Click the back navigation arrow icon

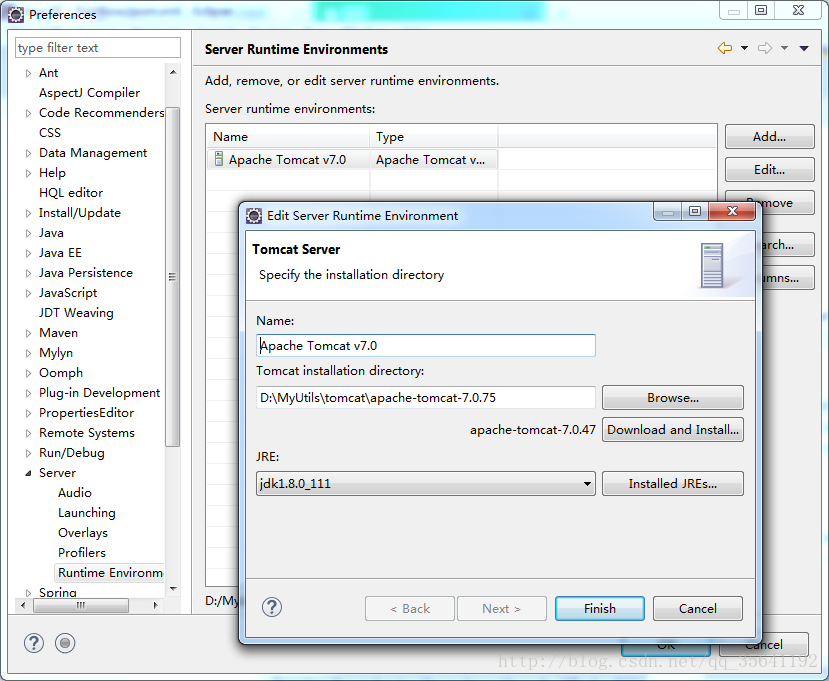[x=725, y=48]
